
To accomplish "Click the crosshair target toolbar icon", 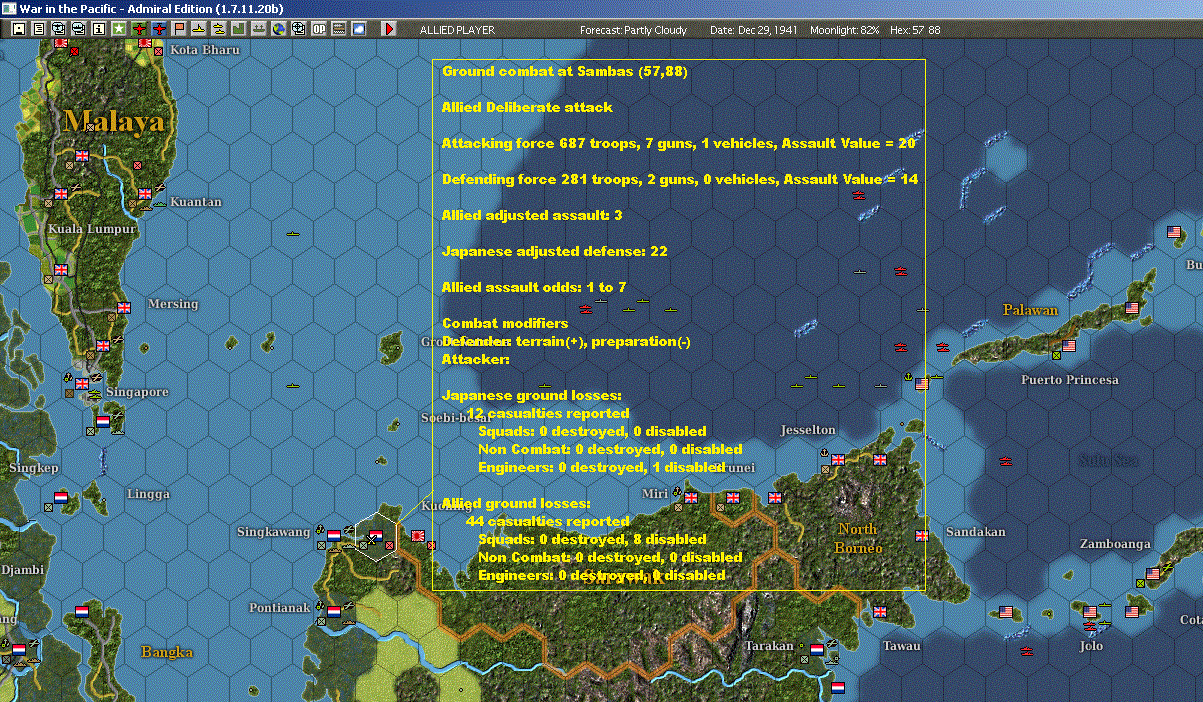I will tap(298, 30).
